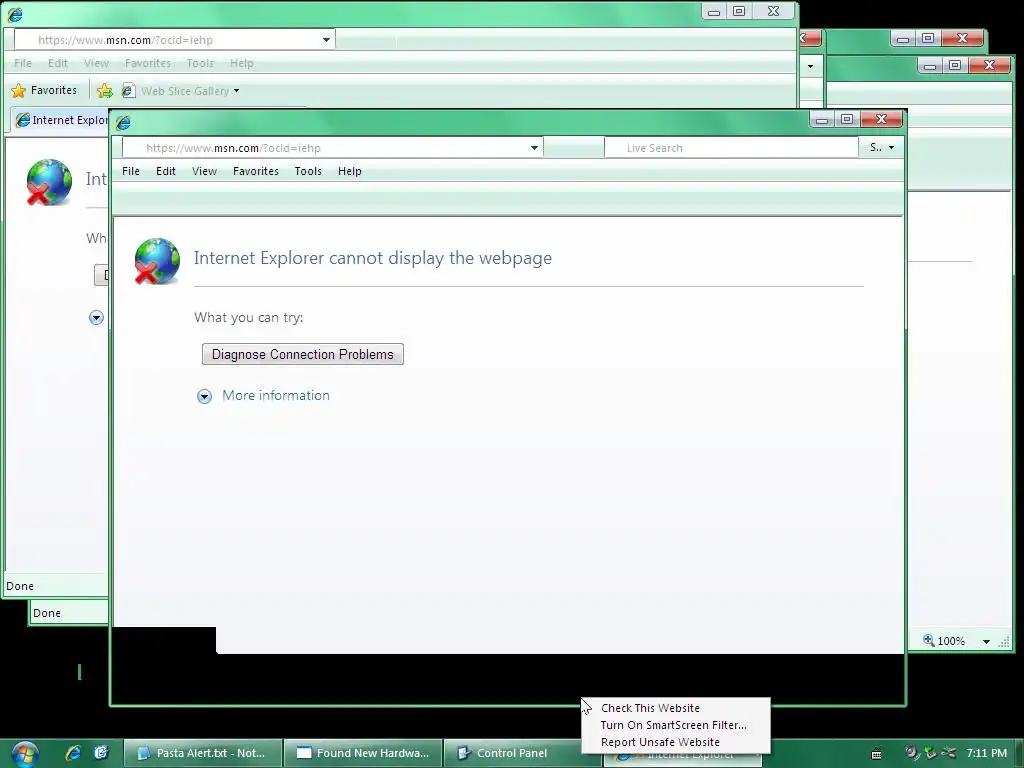Open the Help menu in the front window
Screen dimensions: 1024x768
tap(349, 171)
